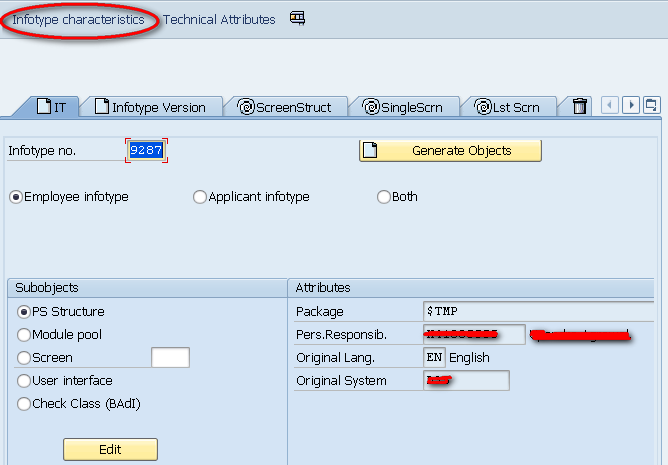
Task: Click the Pers.Responsib. field
Action: pyautogui.click(x=474, y=334)
